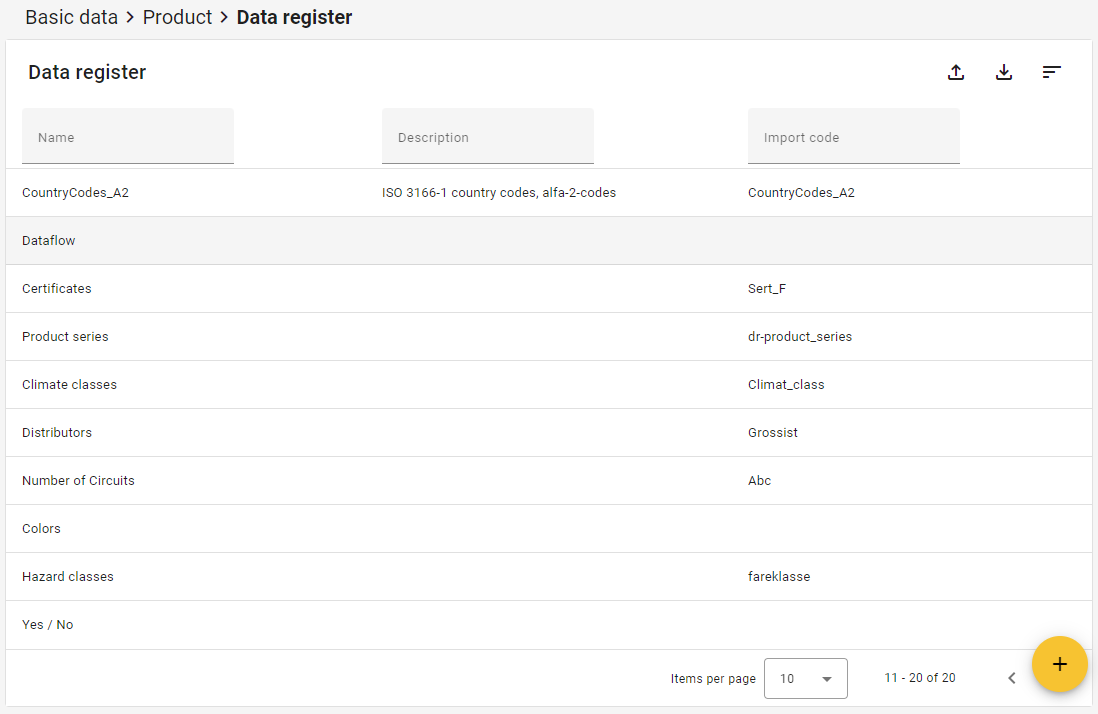The image size is (1098, 714).
Task: Open the Certificates register entry
Action: [x=57, y=289]
